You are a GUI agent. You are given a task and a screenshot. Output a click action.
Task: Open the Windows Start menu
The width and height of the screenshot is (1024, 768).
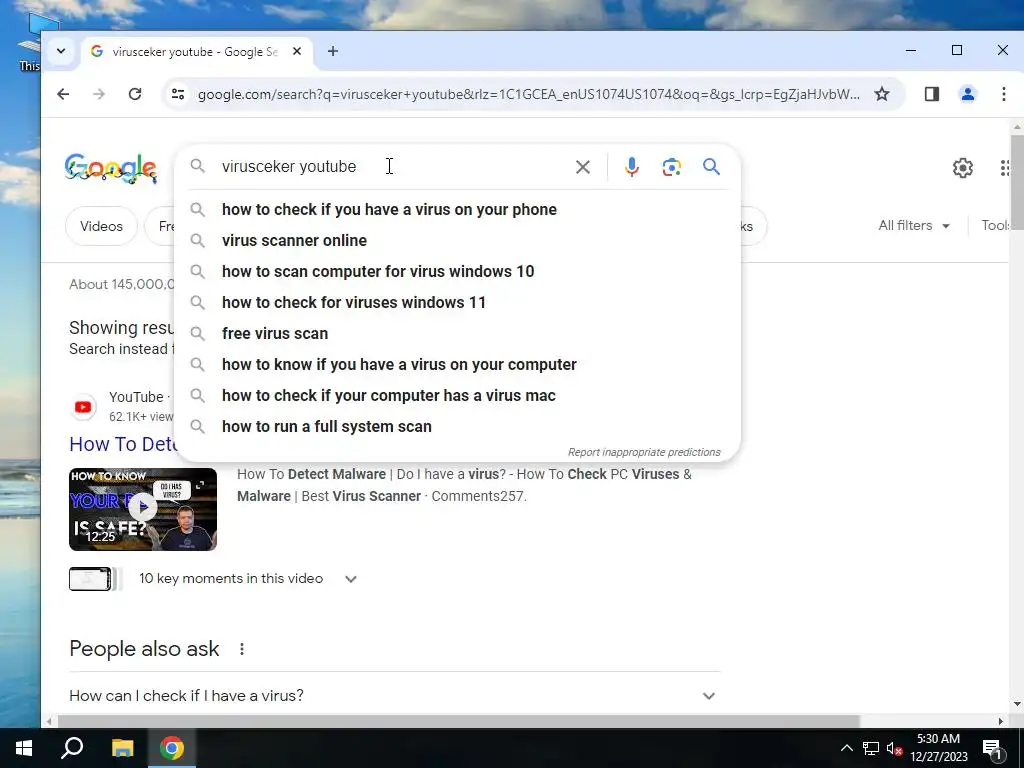[x=24, y=748]
